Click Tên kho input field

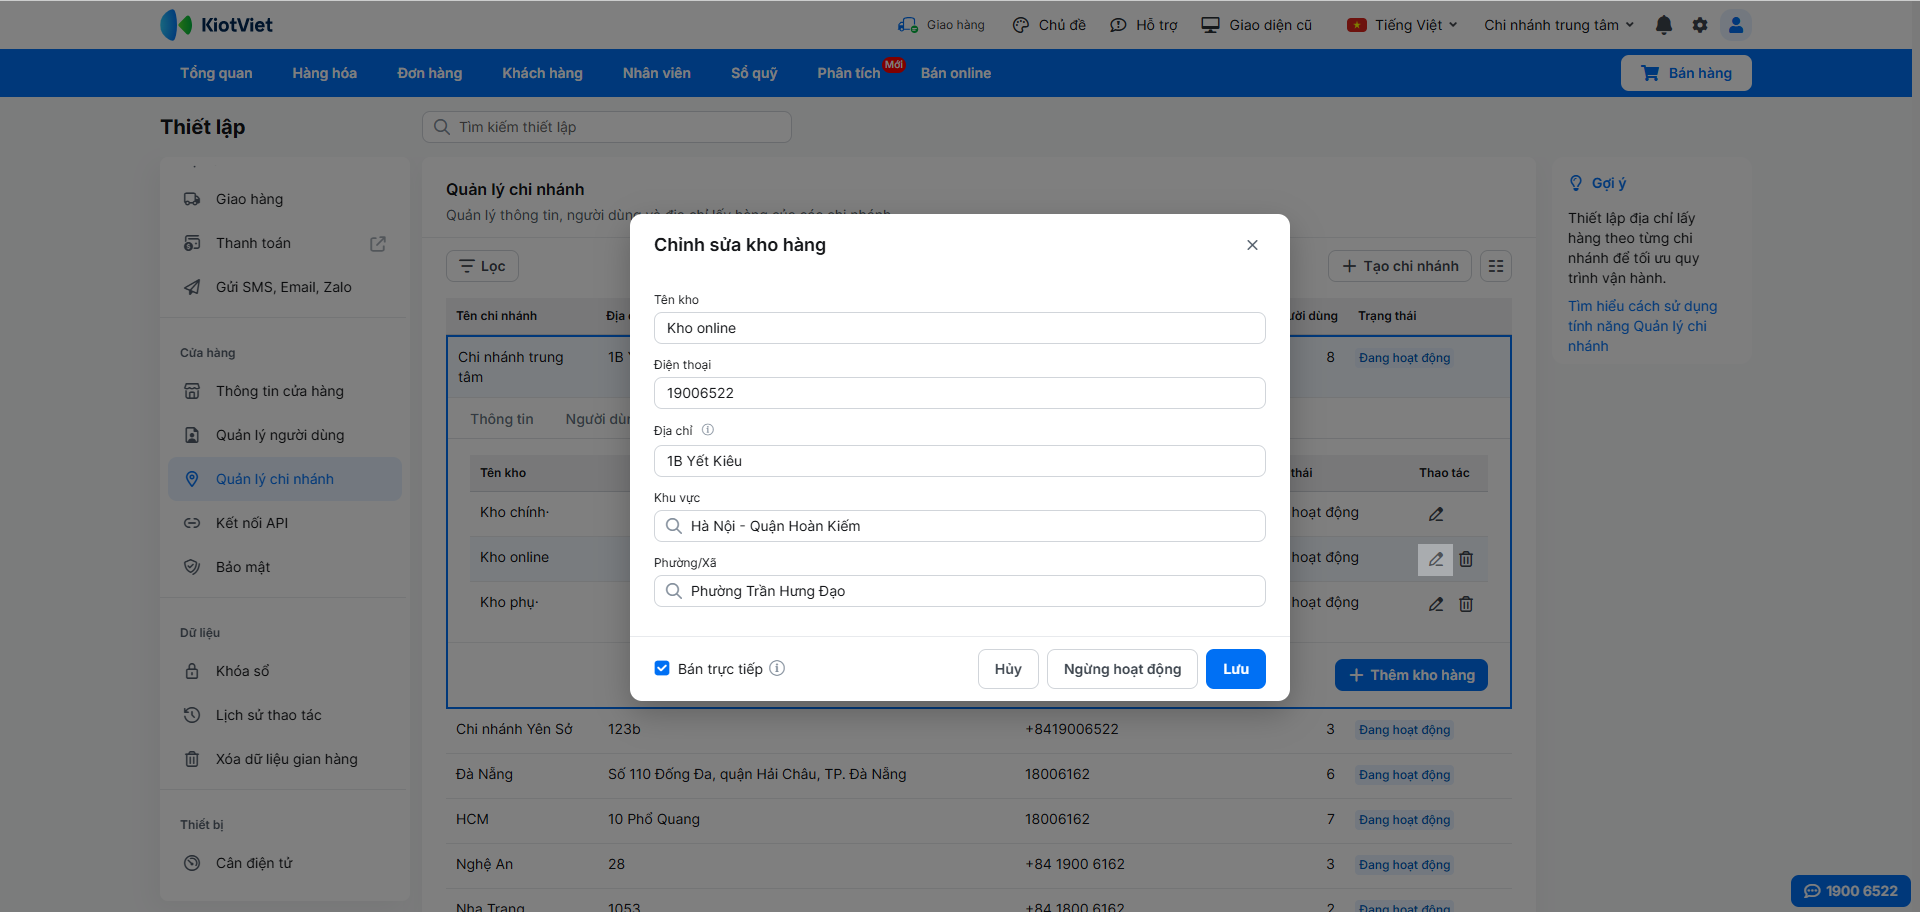960,328
